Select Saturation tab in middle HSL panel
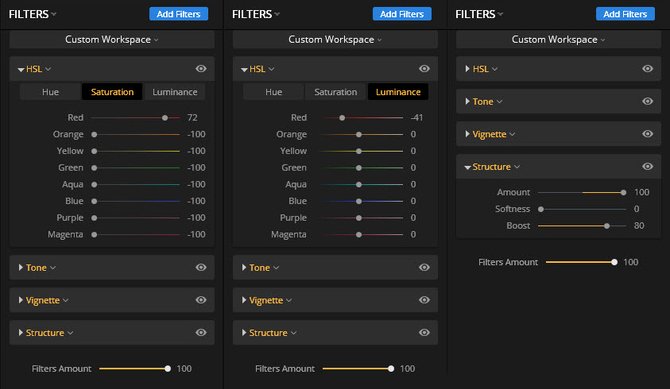Screen dimensions: 670x389 coord(335,92)
